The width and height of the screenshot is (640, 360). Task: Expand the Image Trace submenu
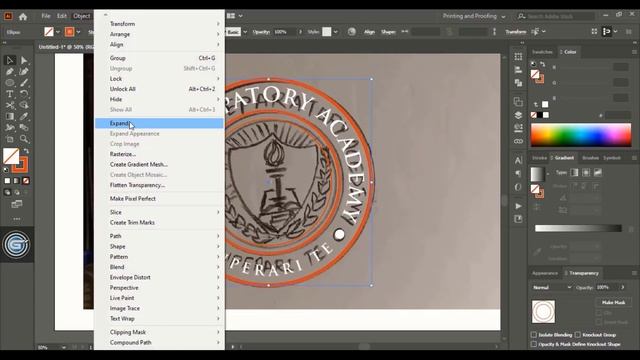coord(159,308)
